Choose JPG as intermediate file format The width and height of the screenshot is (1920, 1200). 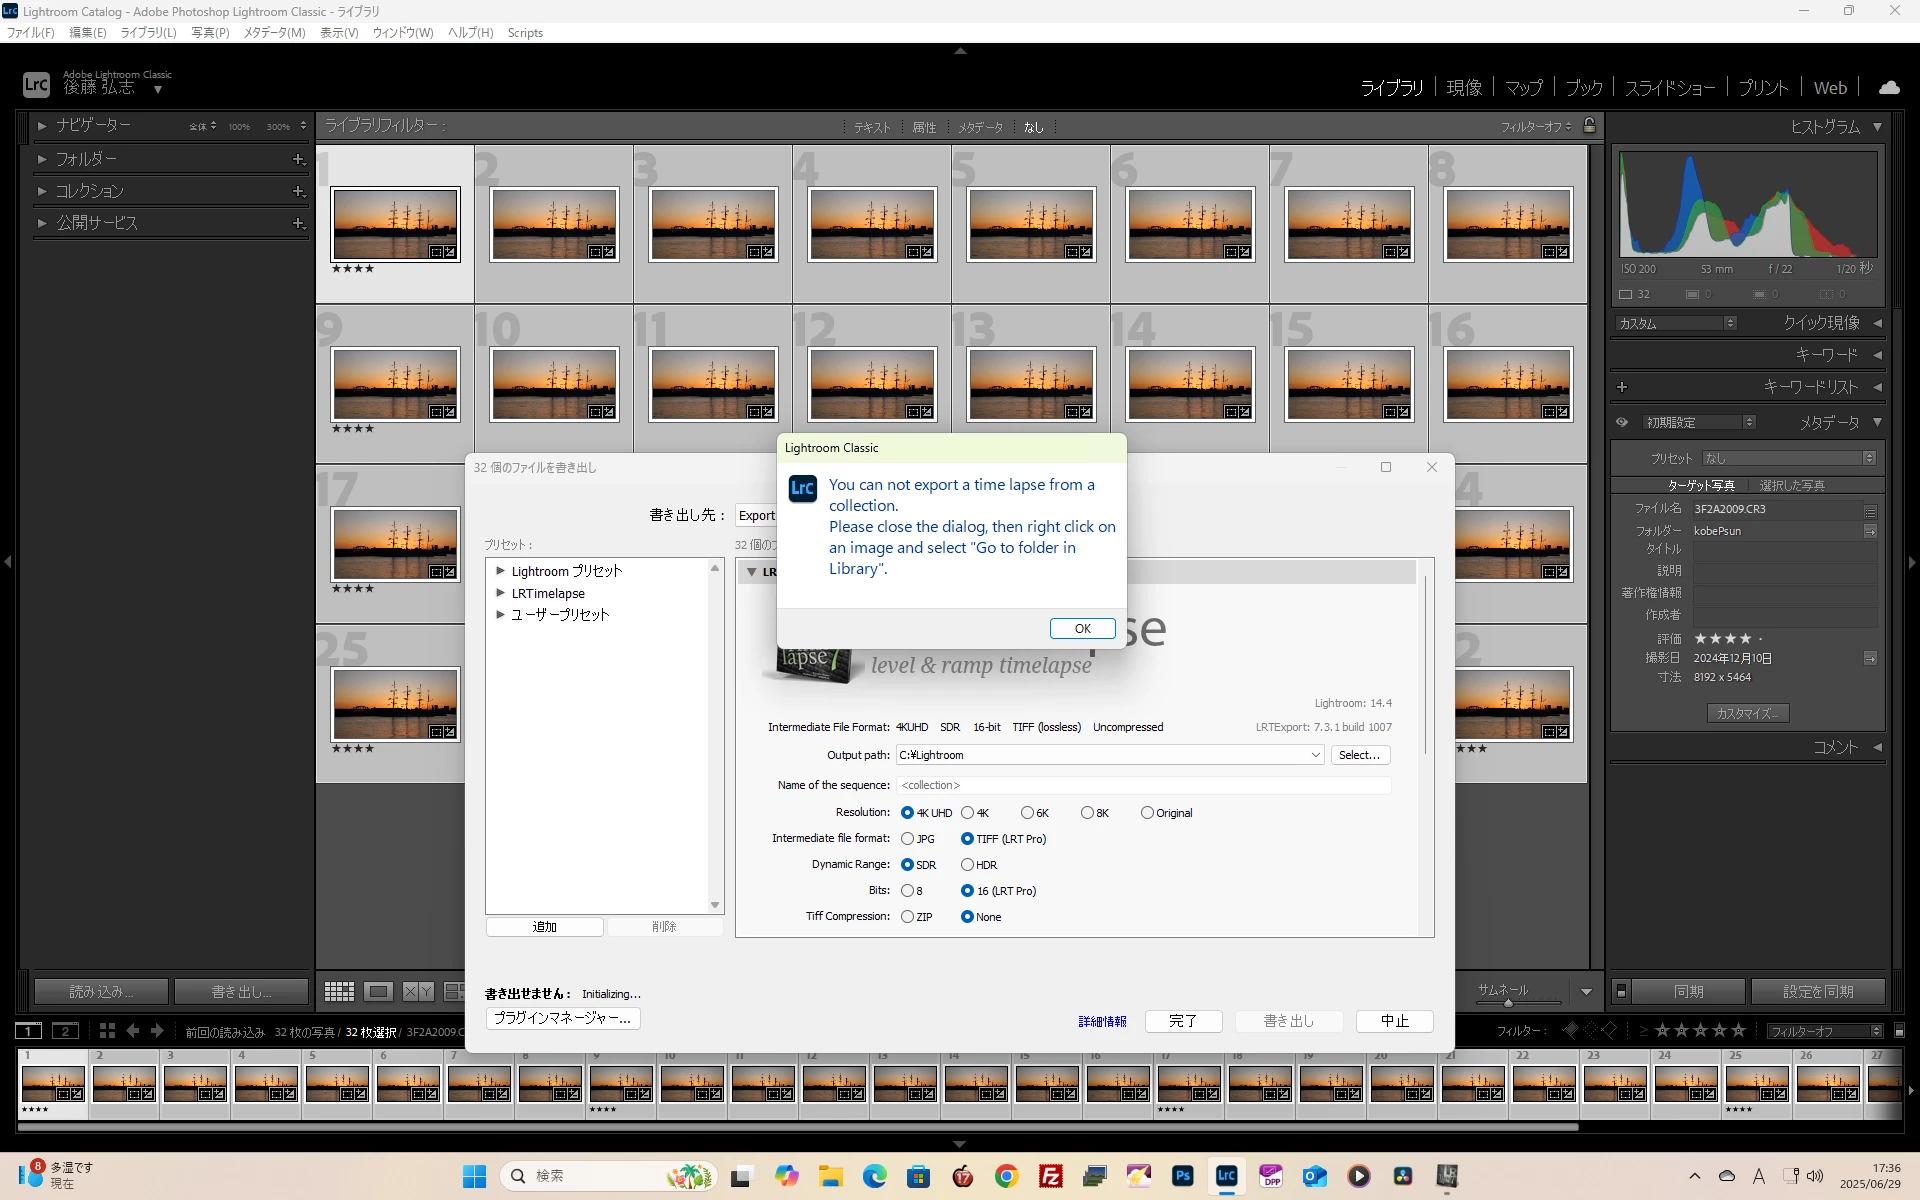click(x=907, y=839)
